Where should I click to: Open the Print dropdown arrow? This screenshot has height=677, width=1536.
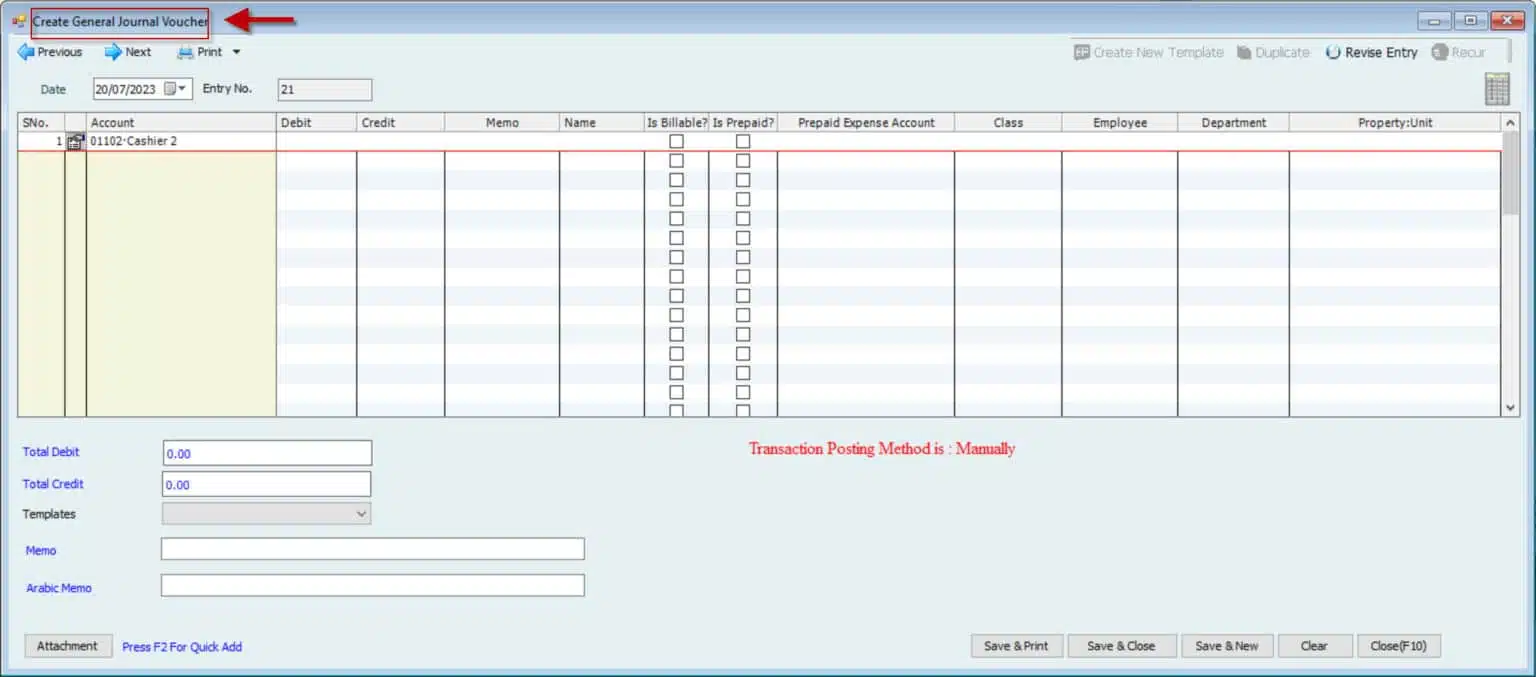click(237, 52)
